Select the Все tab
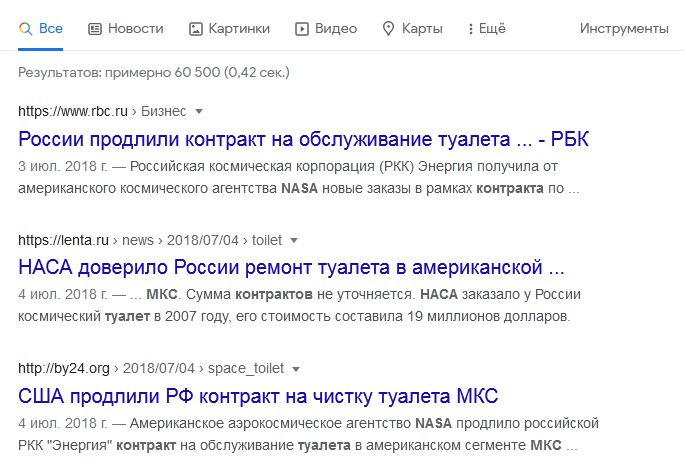 point(41,29)
